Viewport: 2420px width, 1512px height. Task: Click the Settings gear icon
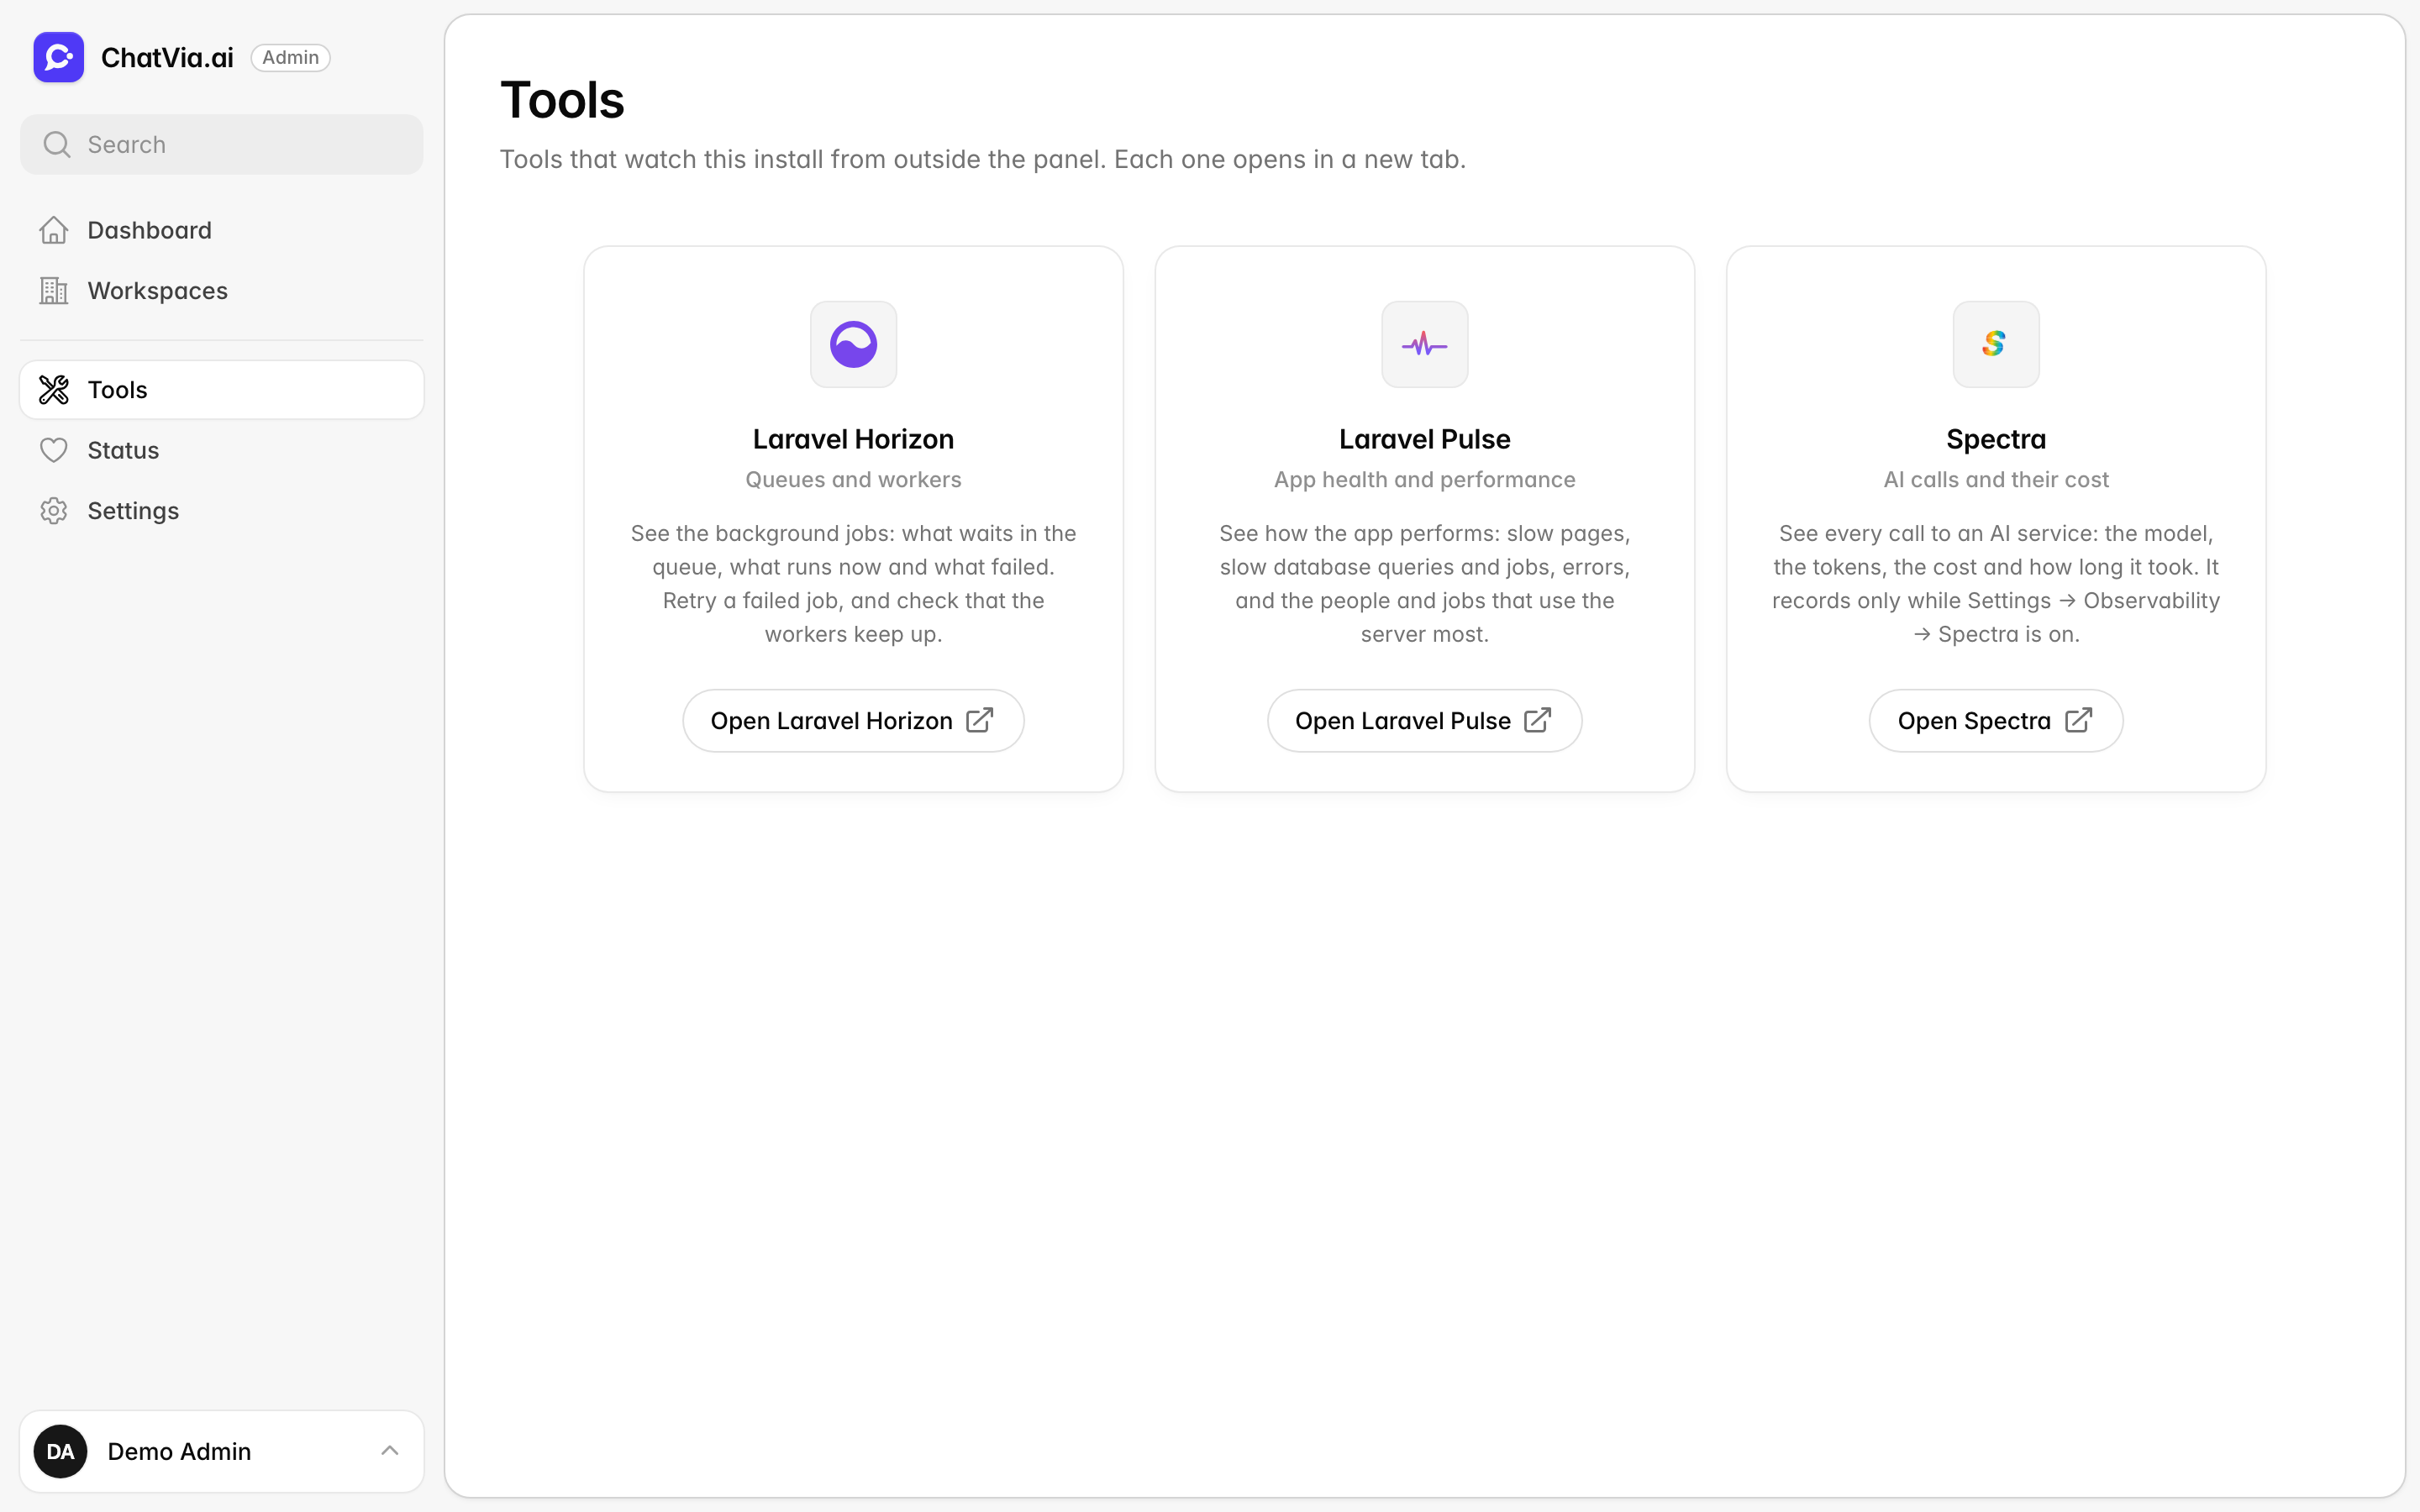click(54, 511)
